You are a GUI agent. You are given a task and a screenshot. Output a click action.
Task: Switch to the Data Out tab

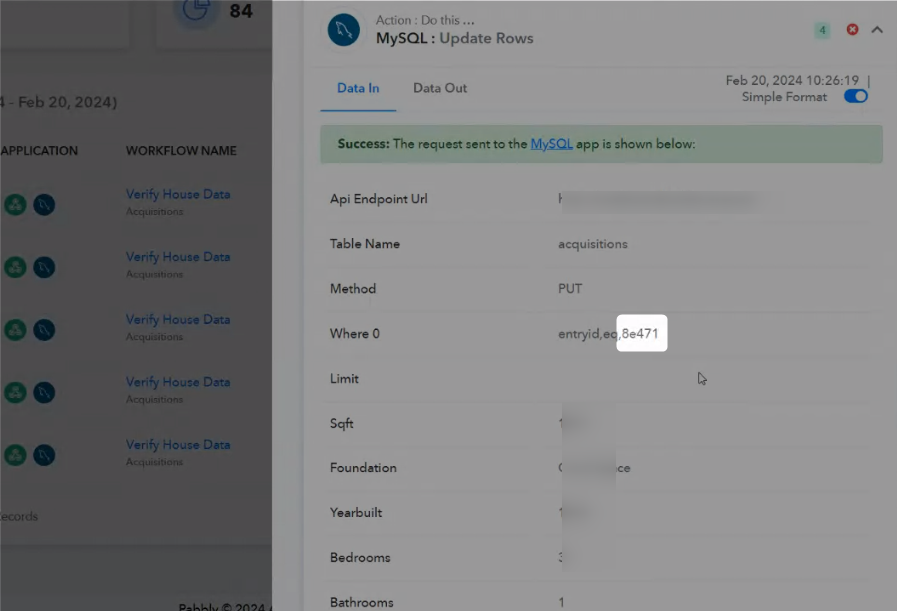point(440,88)
